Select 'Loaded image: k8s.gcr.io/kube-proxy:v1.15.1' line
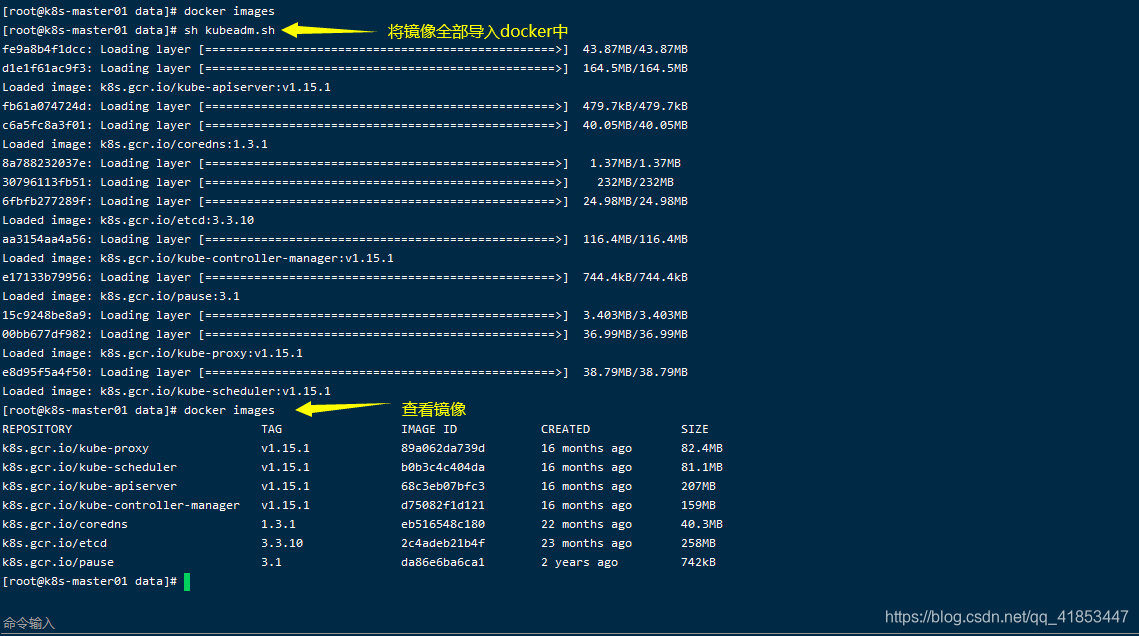The height and width of the screenshot is (636, 1139). point(153,353)
